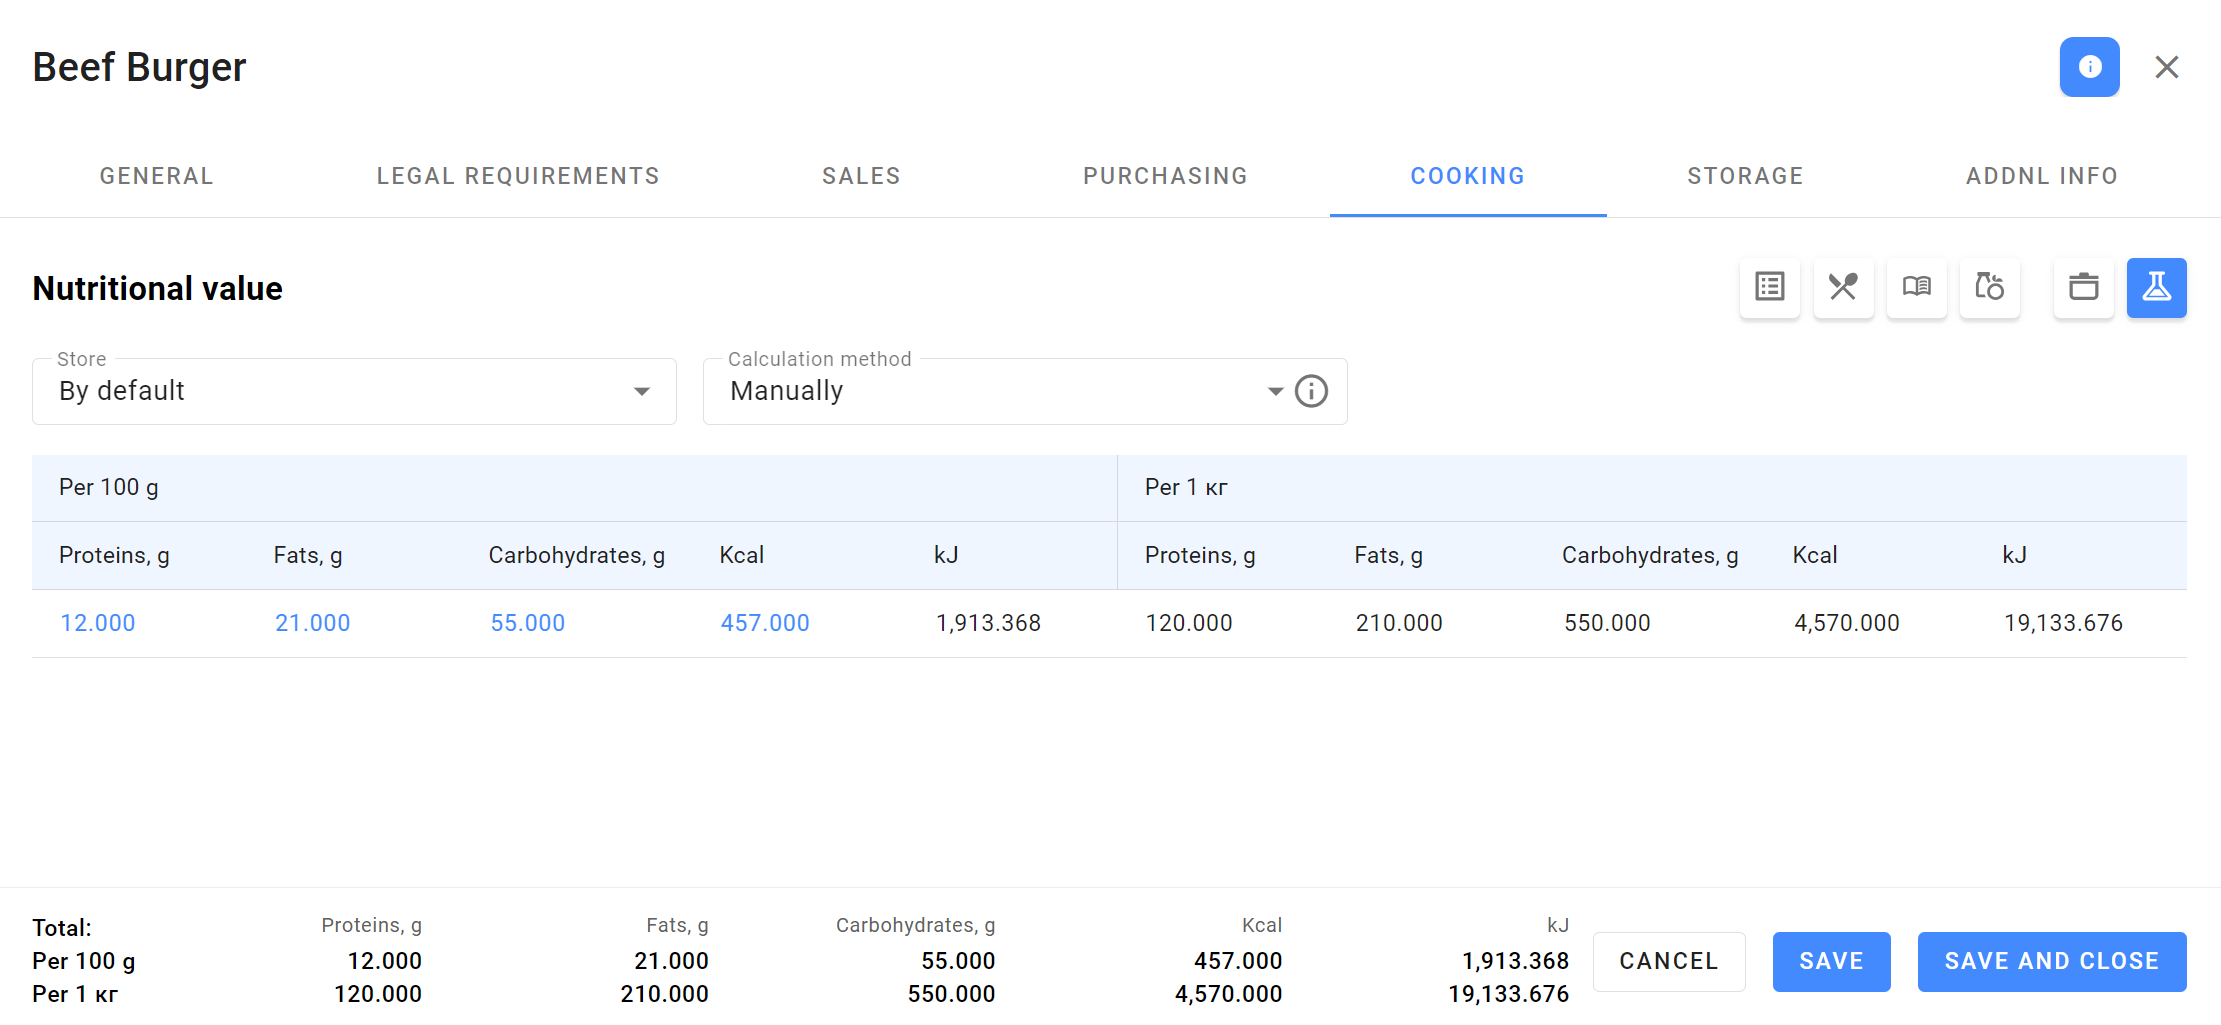Click the per-kg Fats value 210.000 in table
The image size is (2221, 1025).
pyautogui.click(x=1399, y=623)
